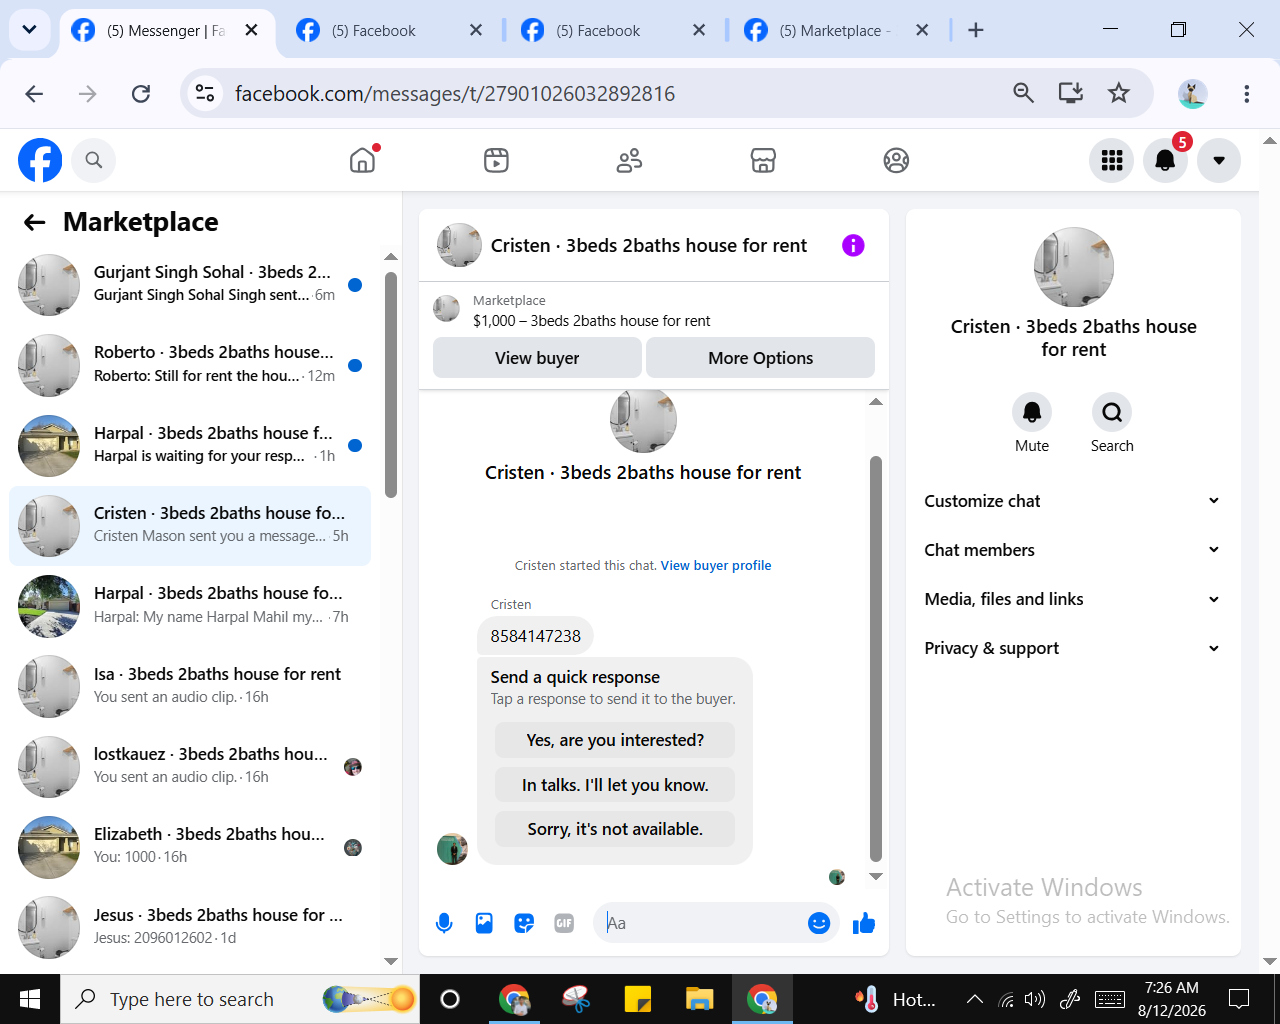This screenshot has width=1280, height=1024.
Task: Open Gurjant Singh Sohal conversation
Action: coord(190,285)
